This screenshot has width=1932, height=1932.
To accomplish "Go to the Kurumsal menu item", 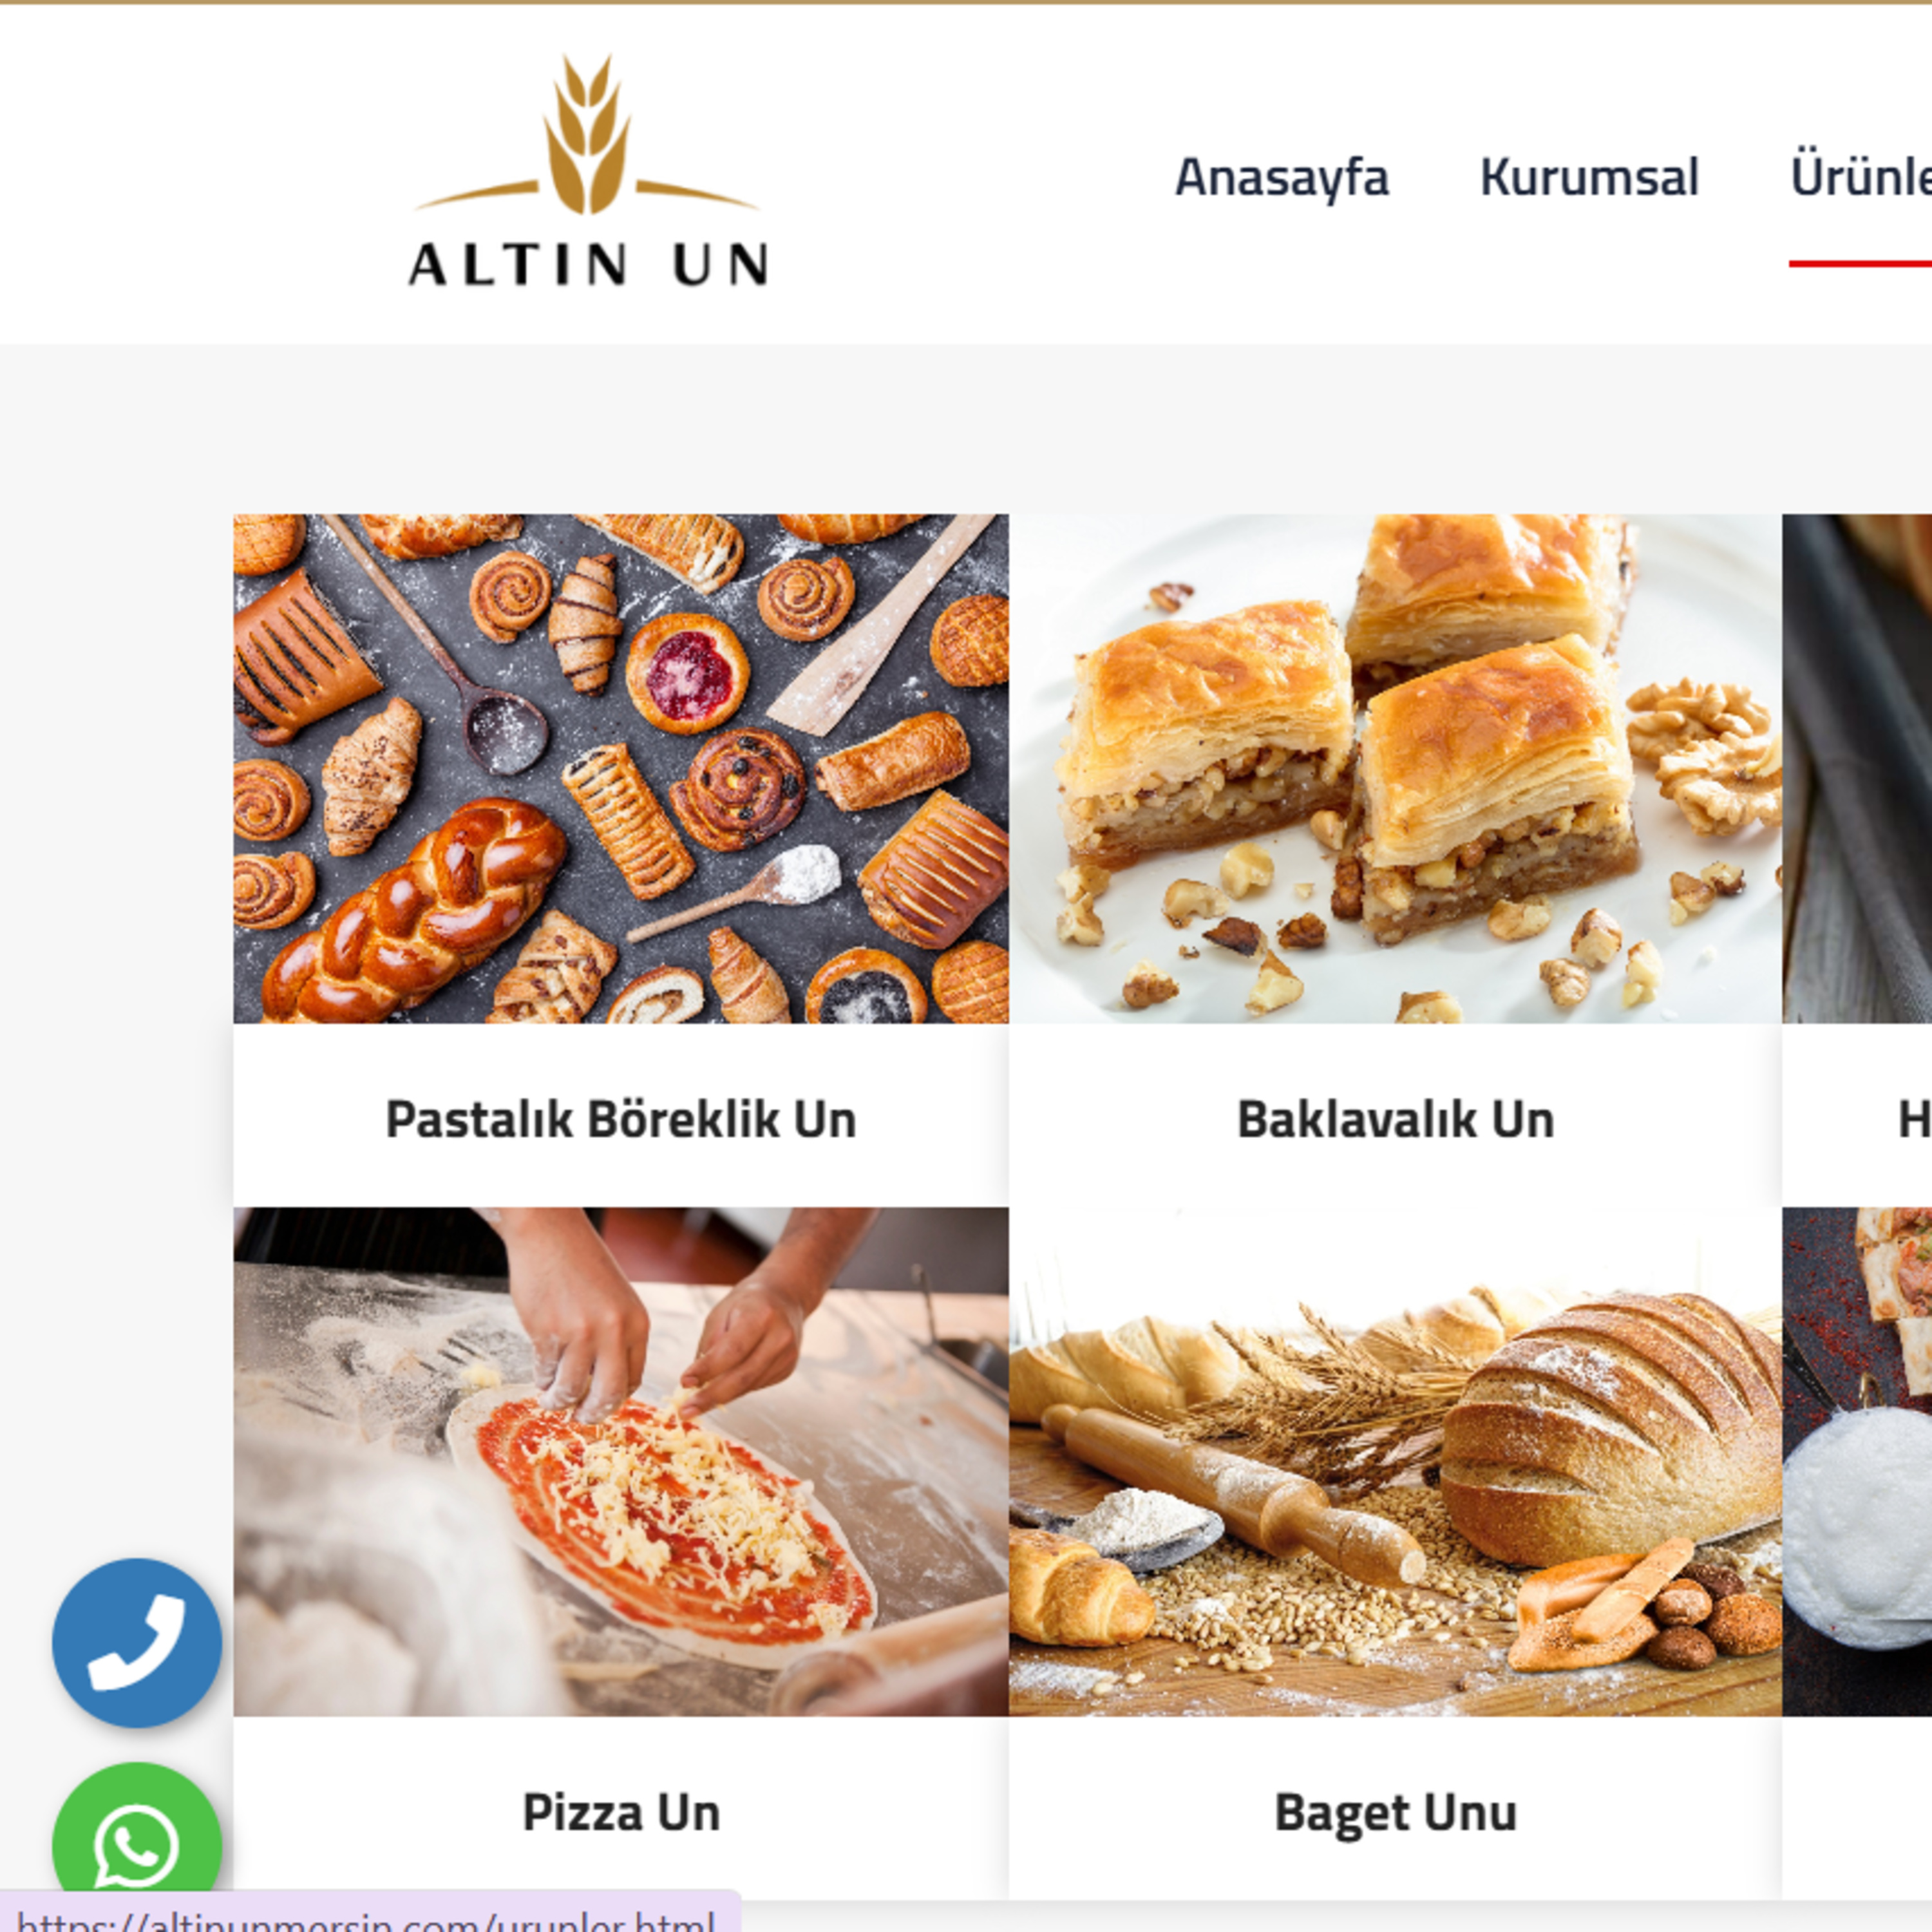I will pos(1589,177).
